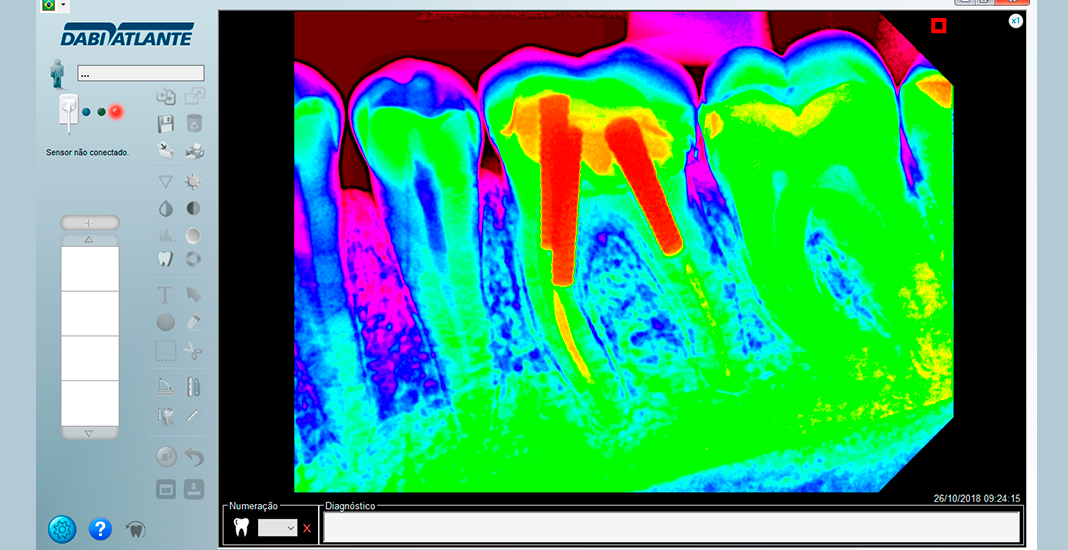Open the language flag dropdown

click(x=64, y=5)
